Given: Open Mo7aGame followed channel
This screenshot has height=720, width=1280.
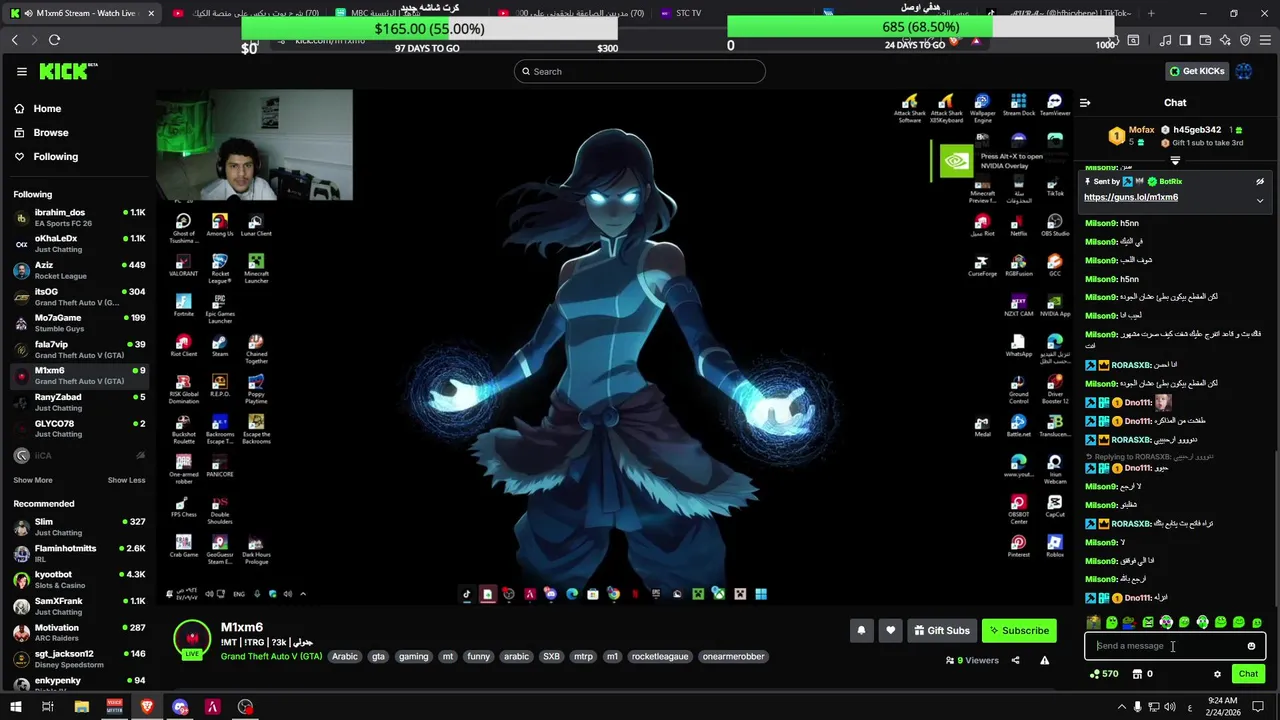Looking at the screenshot, I should (78, 322).
